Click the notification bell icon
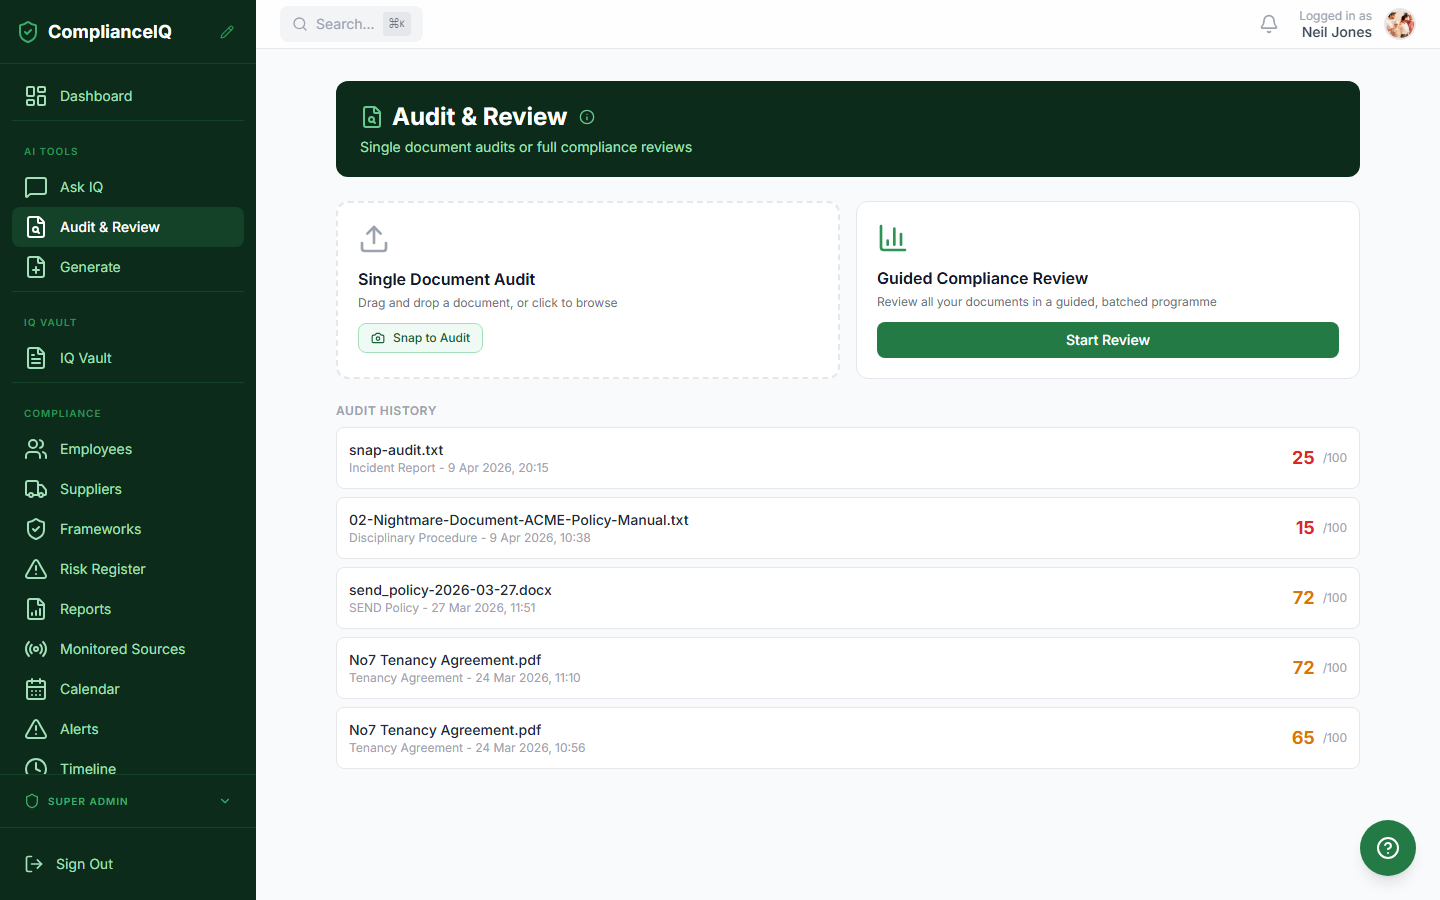Viewport: 1440px width, 900px height. [1268, 24]
